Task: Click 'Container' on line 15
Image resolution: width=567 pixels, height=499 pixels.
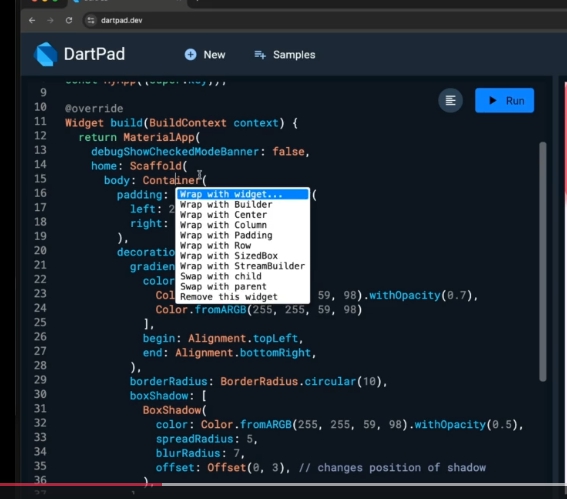Action: pyautogui.click(x=171, y=180)
